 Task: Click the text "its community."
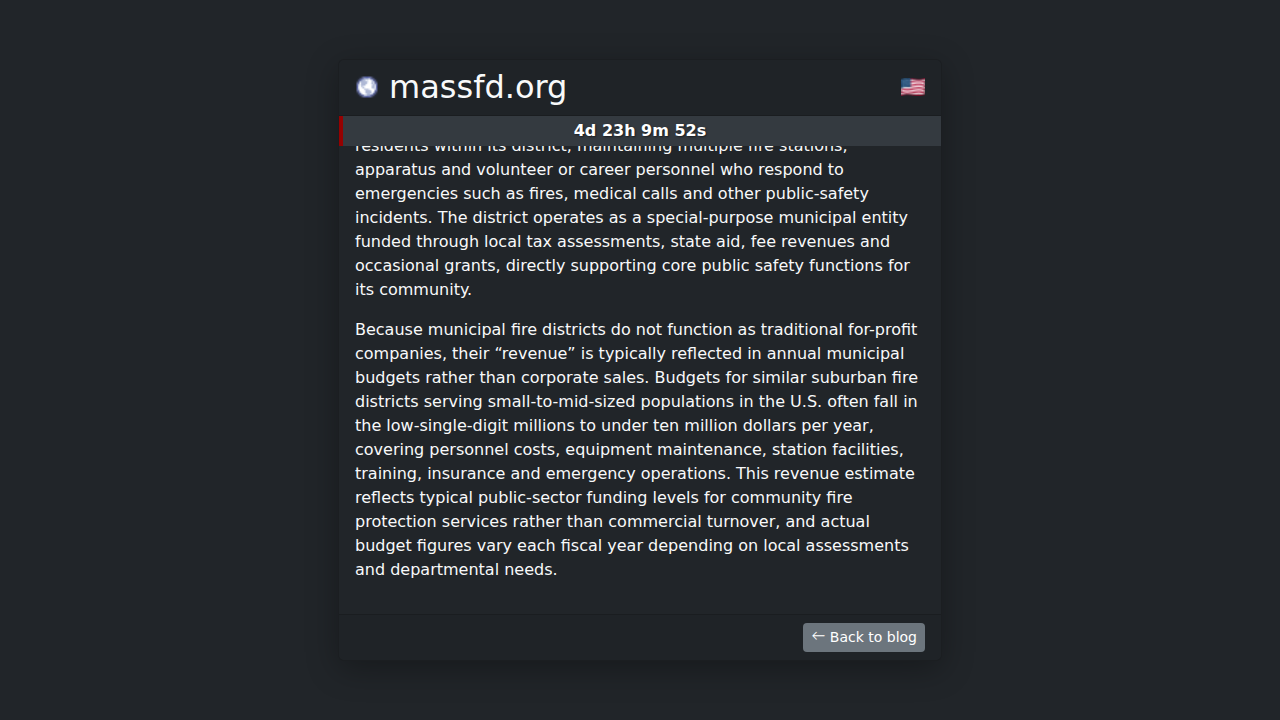coord(413,289)
